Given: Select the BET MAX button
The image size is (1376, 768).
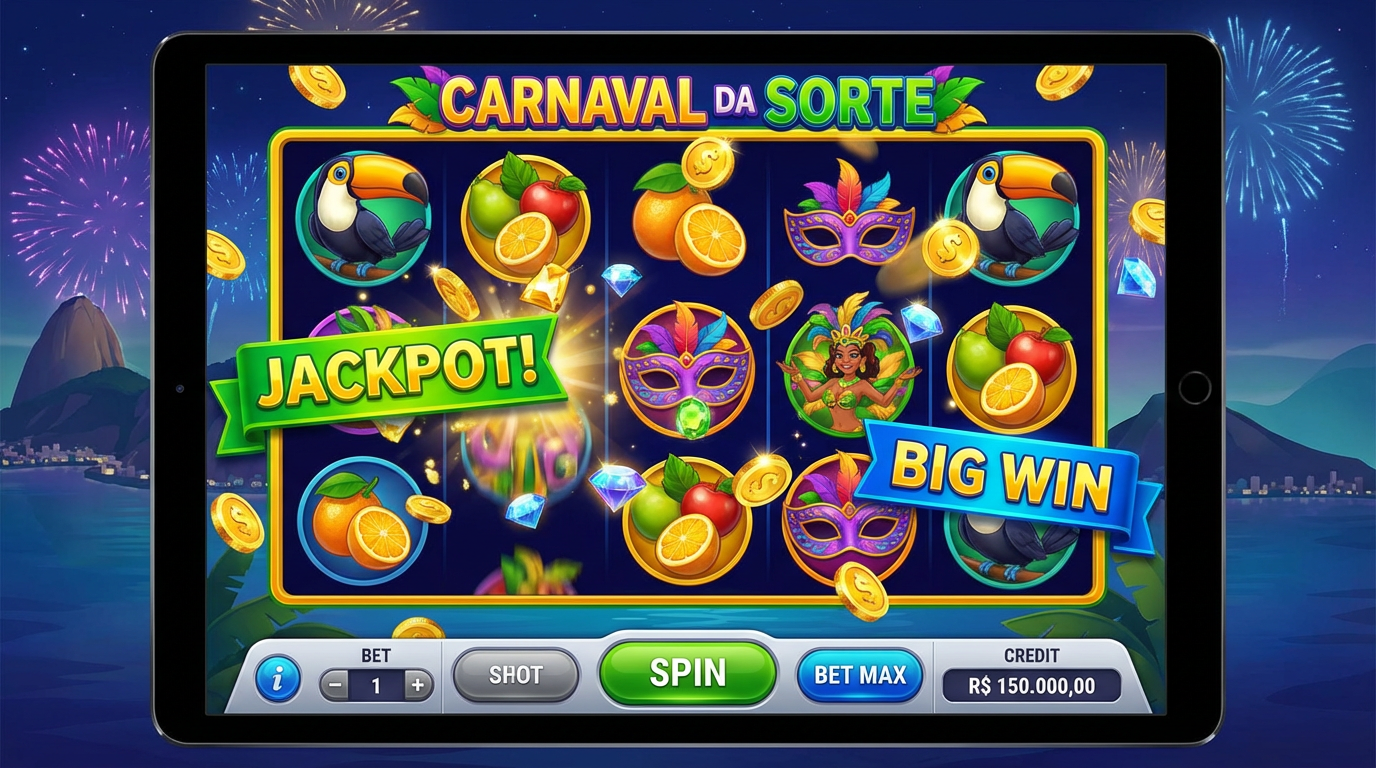Looking at the screenshot, I should point(860,675).
